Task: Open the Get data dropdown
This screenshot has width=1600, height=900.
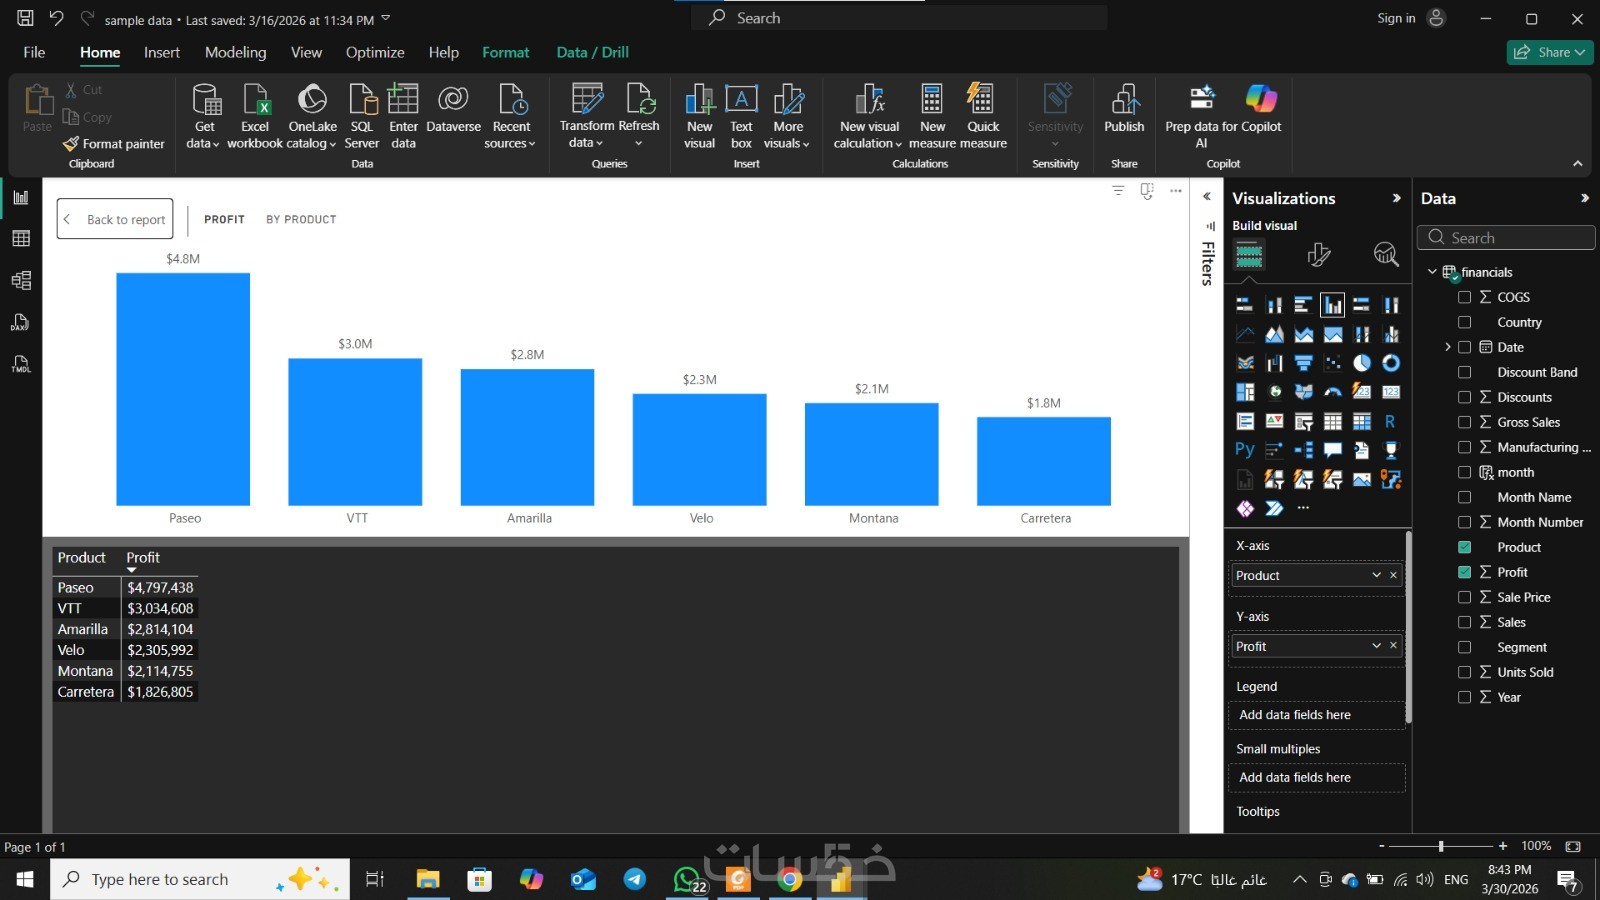Action: (204, 116)
